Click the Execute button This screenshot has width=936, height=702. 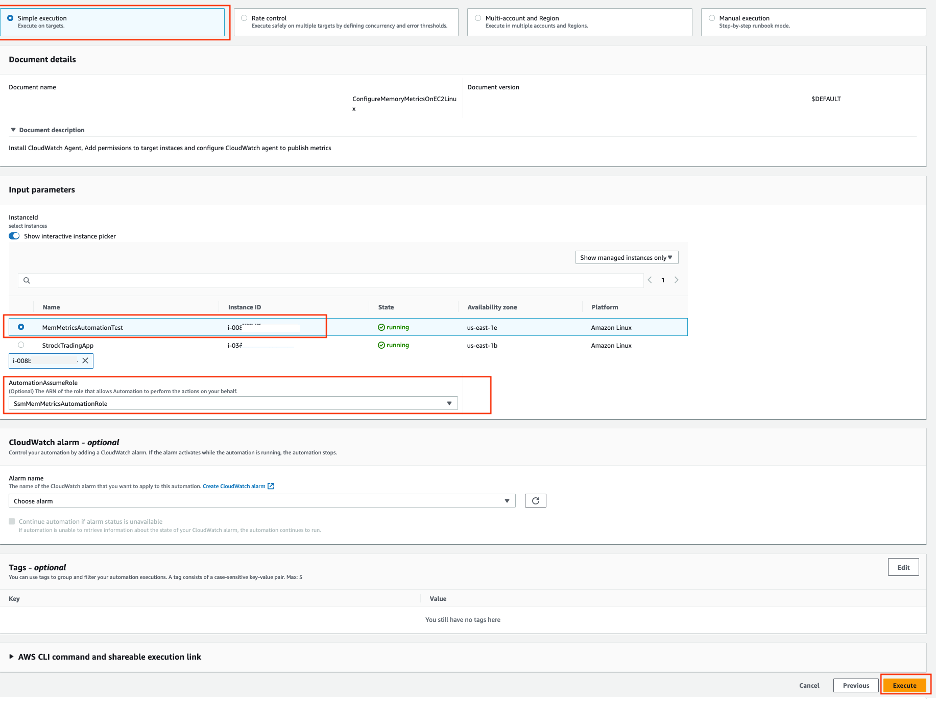(903, 685)
